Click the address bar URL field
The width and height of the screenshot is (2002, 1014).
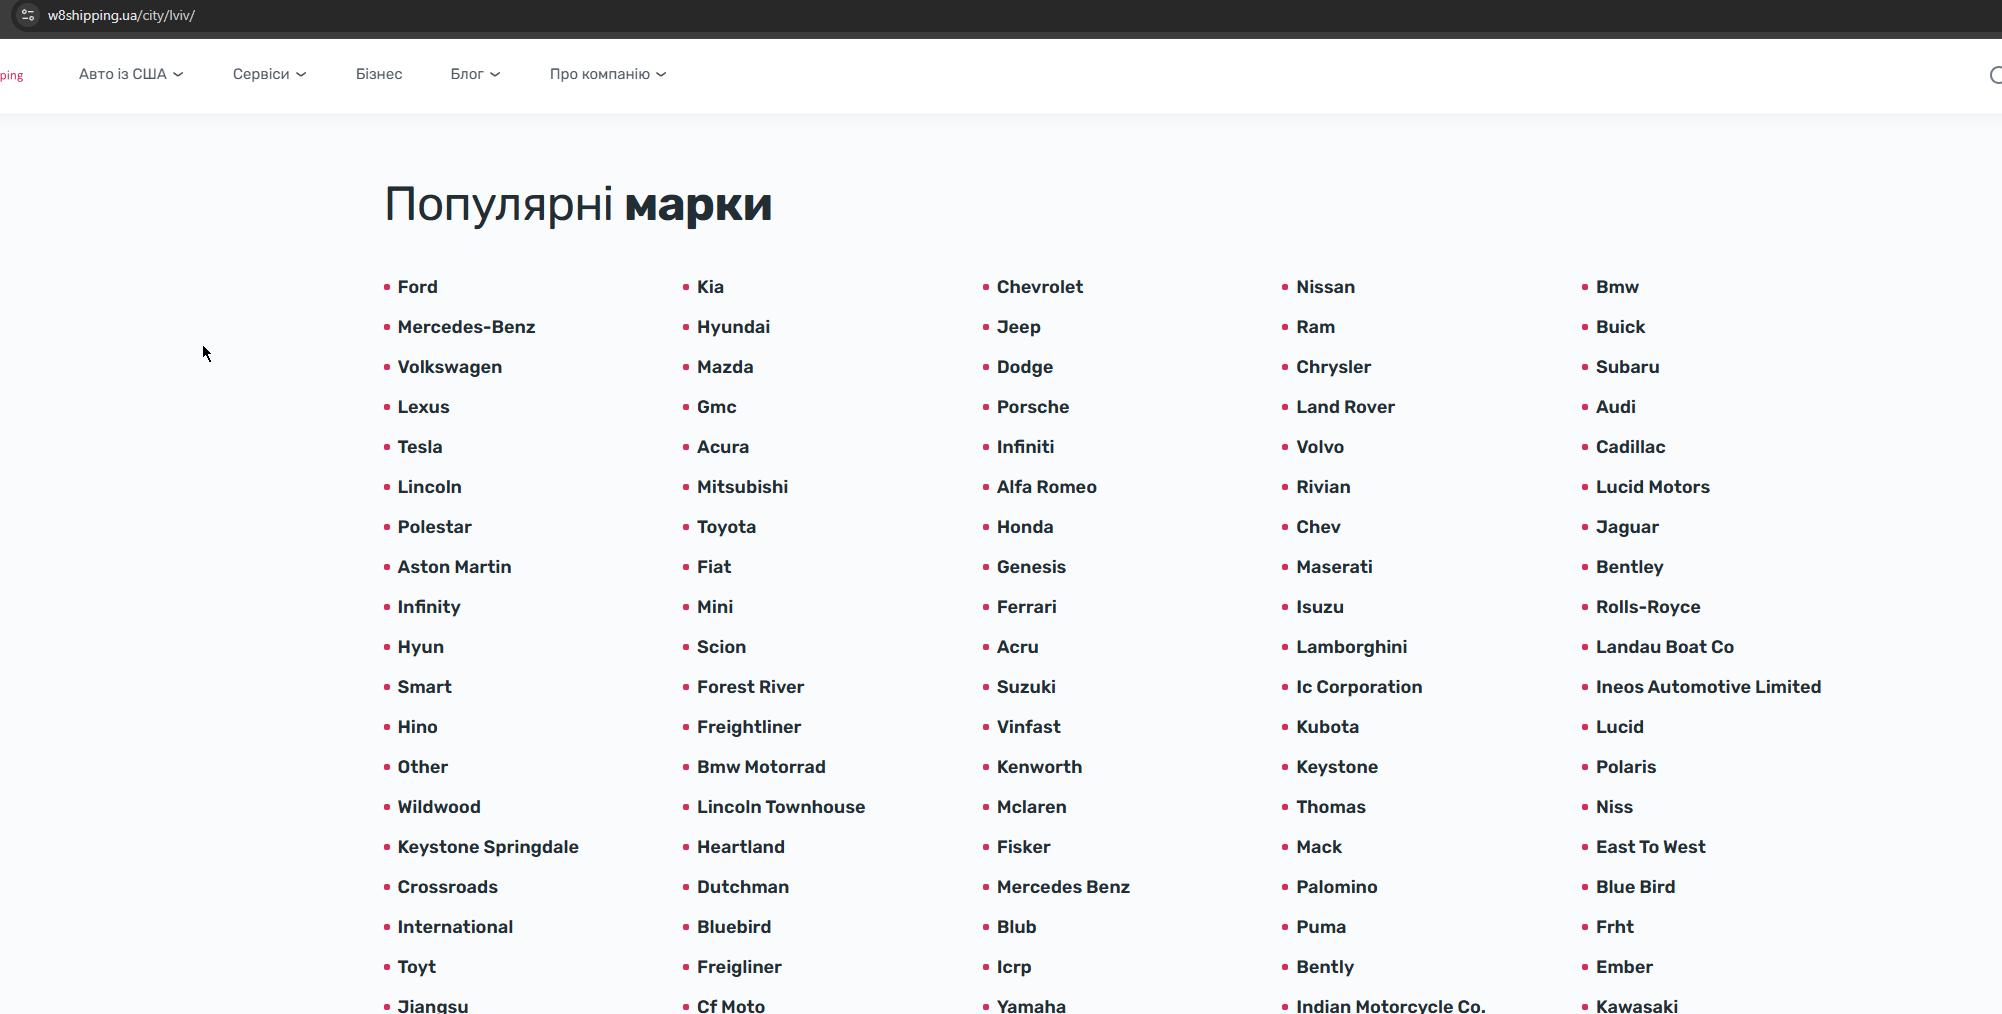tap(121, 15)
